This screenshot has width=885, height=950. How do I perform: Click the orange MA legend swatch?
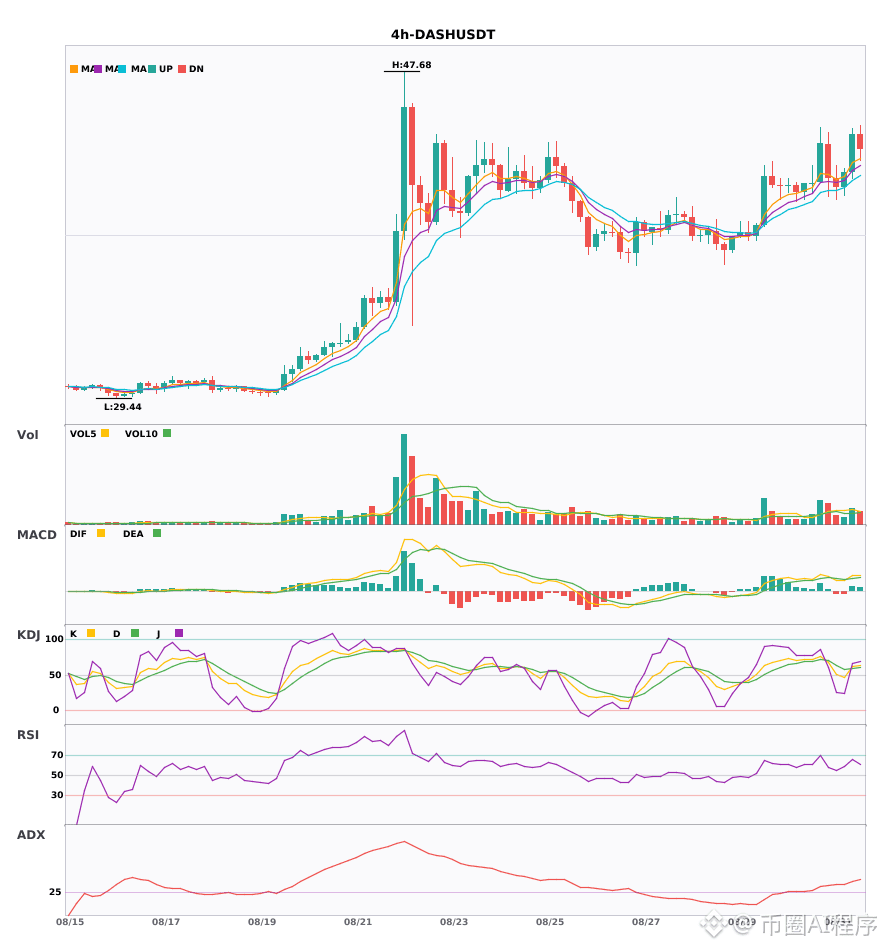(74, 69)
